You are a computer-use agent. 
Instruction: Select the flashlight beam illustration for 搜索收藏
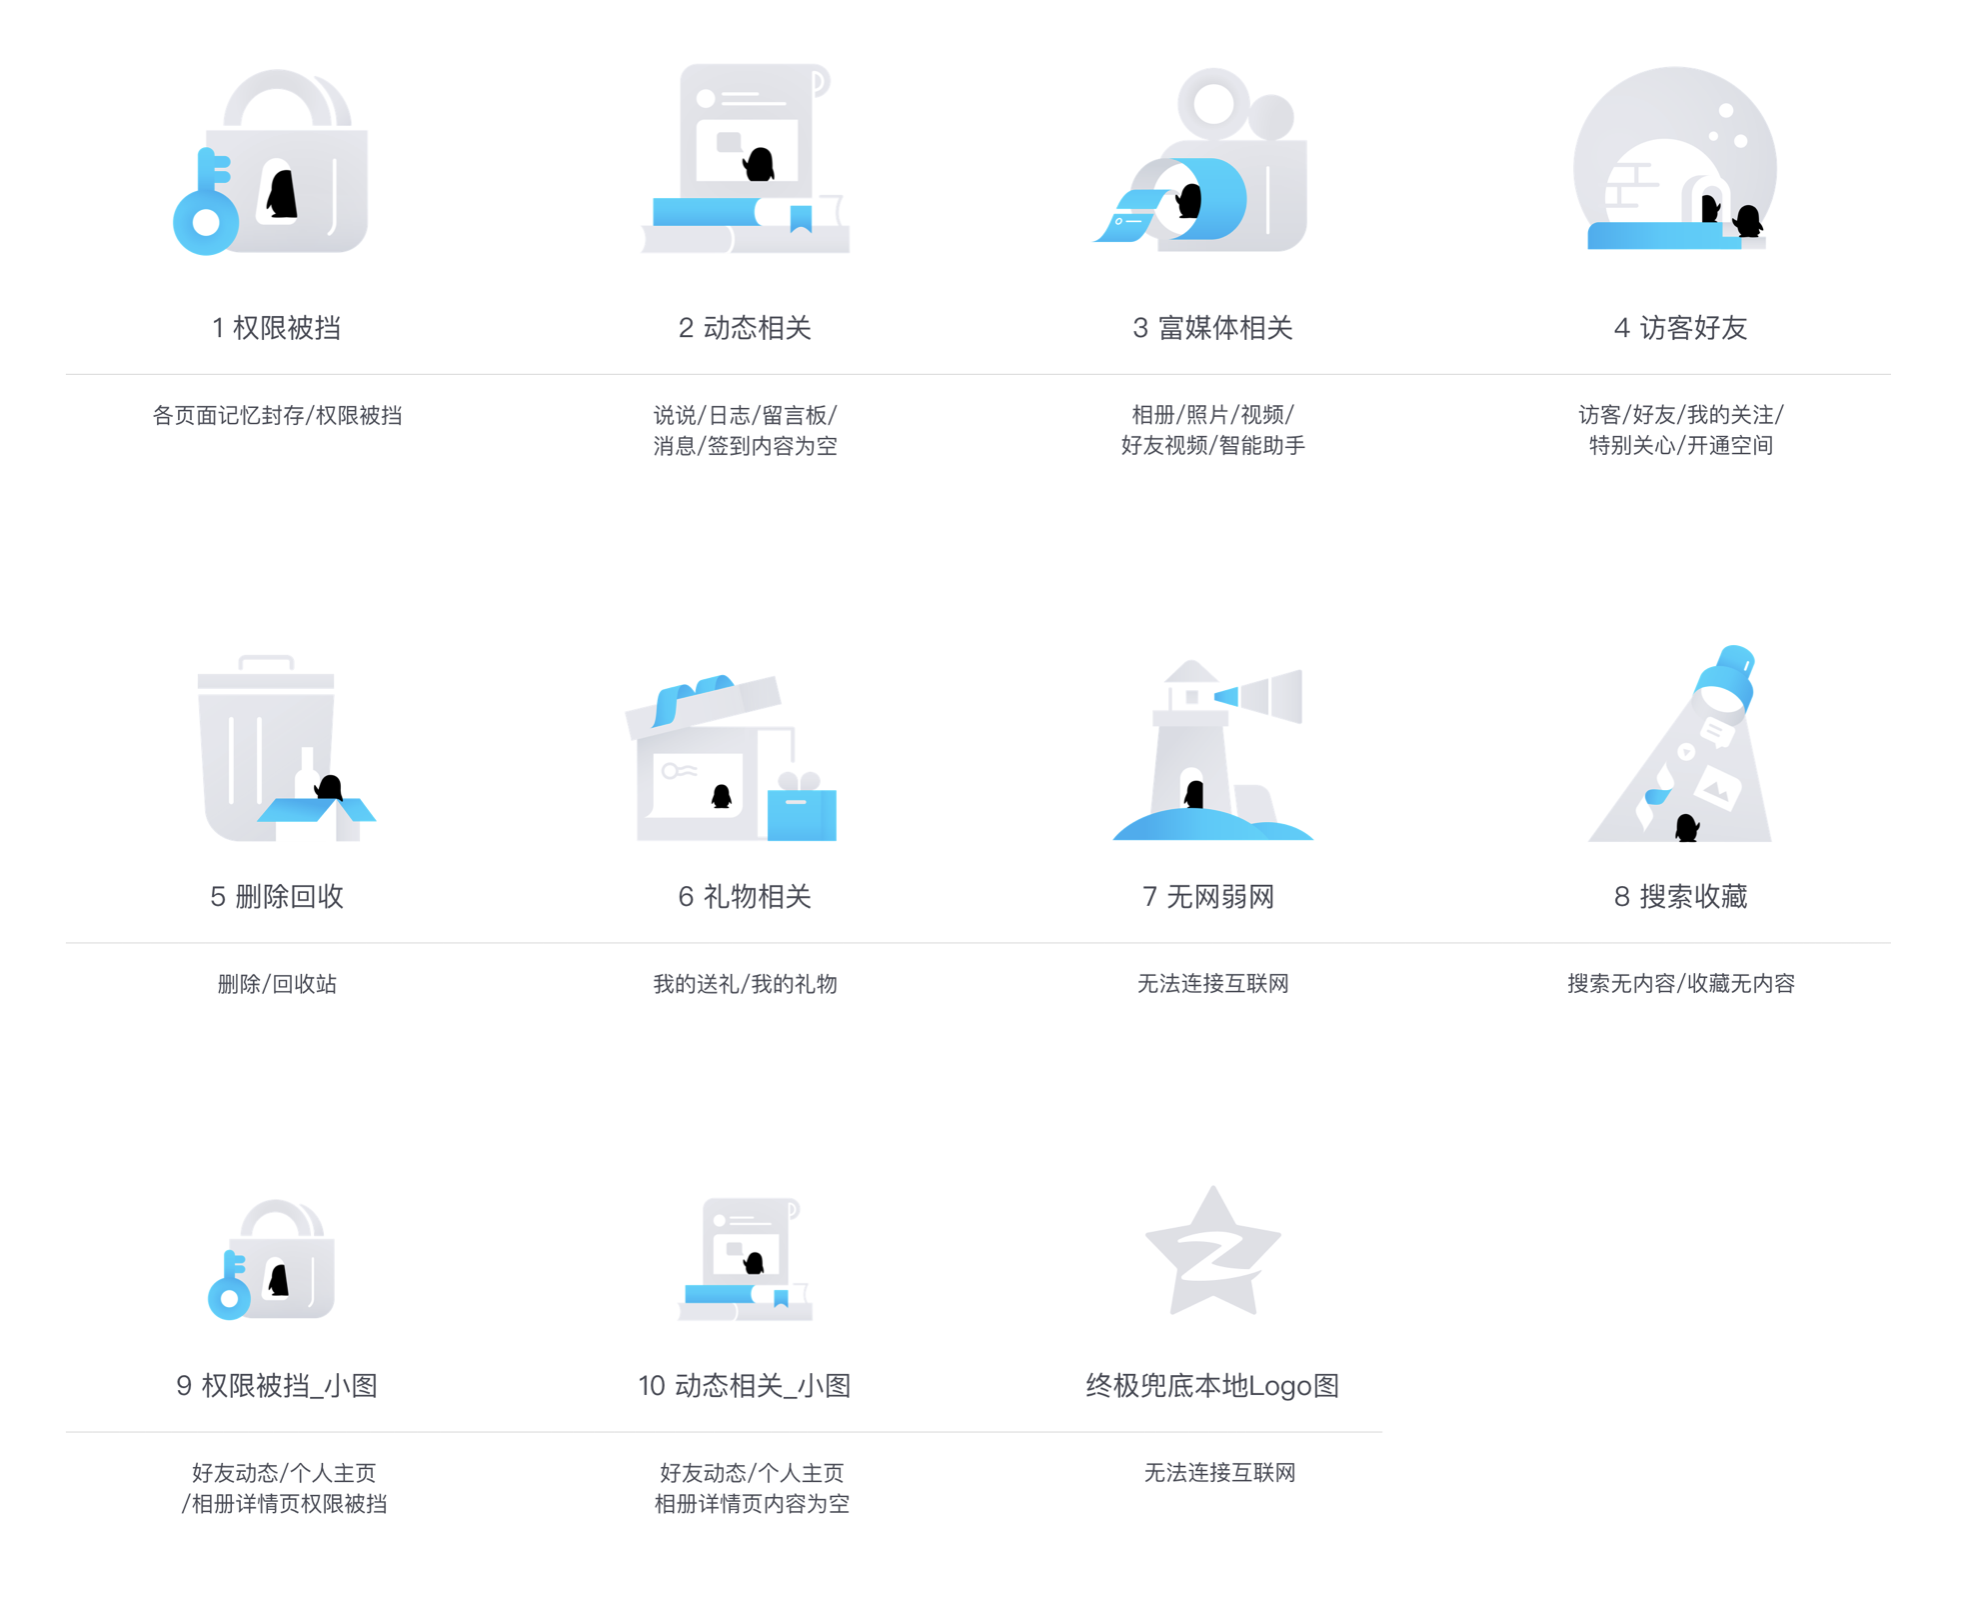[x=1680, y=744]
